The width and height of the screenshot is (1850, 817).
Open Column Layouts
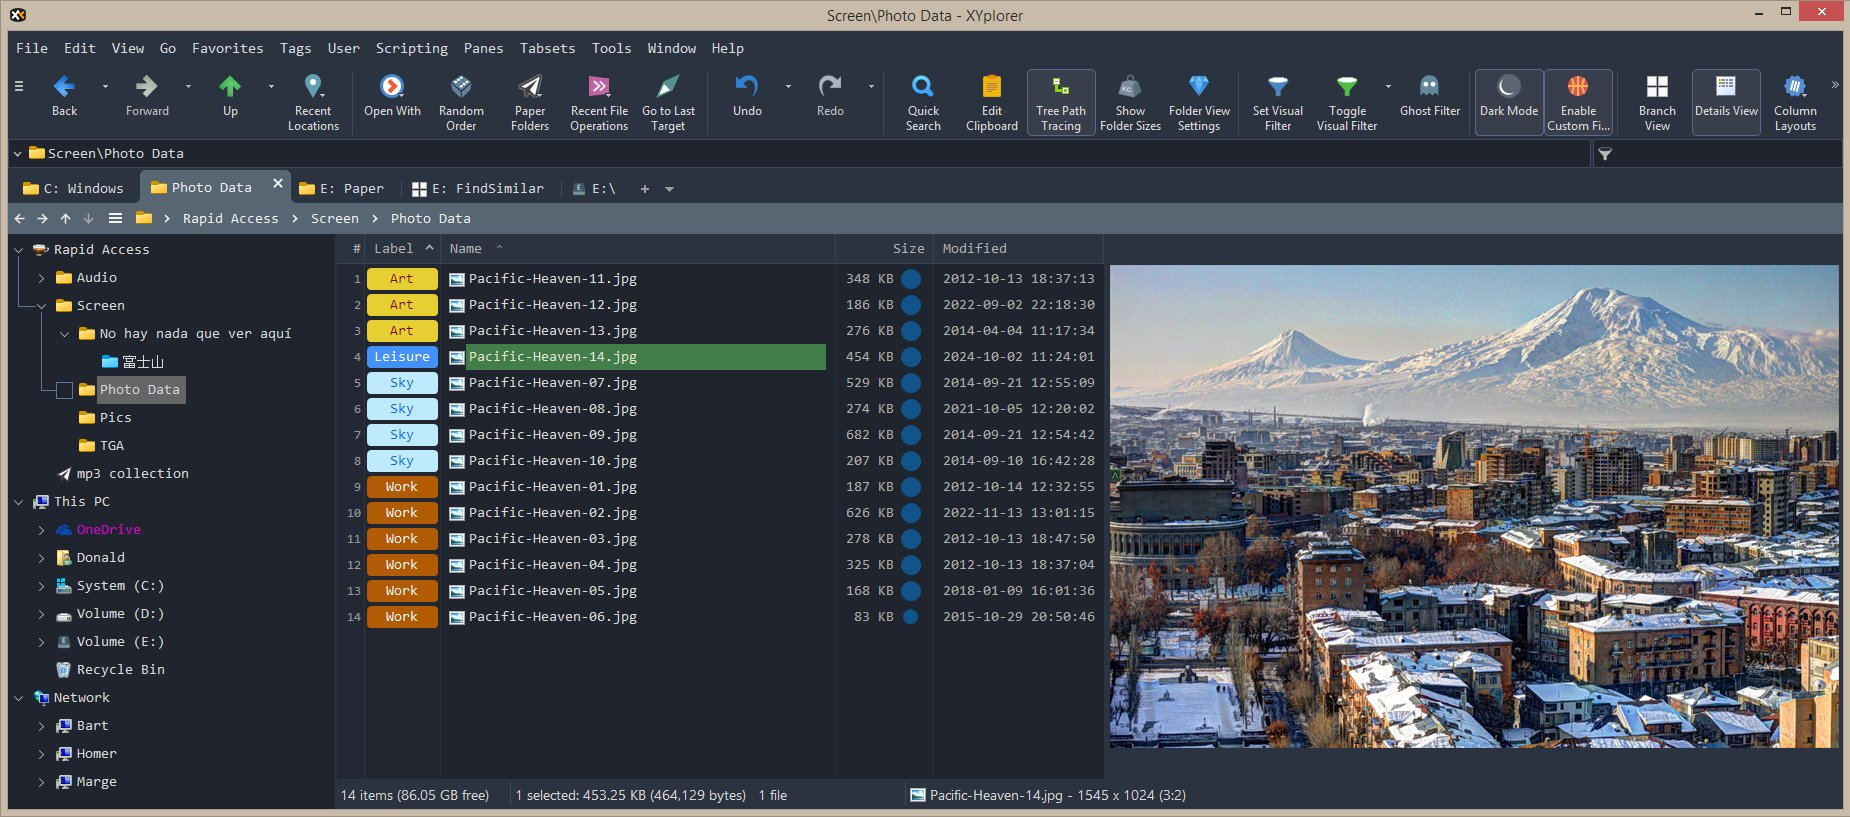[x=1795, y=102]
